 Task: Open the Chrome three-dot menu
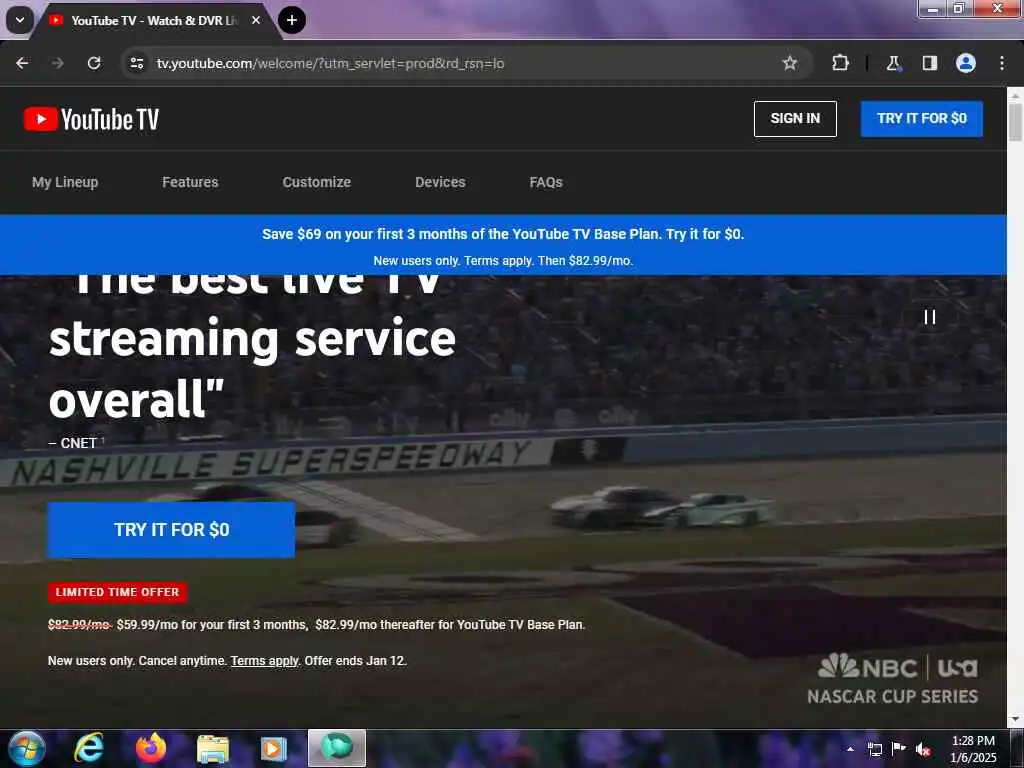(x=1002, y=63)
